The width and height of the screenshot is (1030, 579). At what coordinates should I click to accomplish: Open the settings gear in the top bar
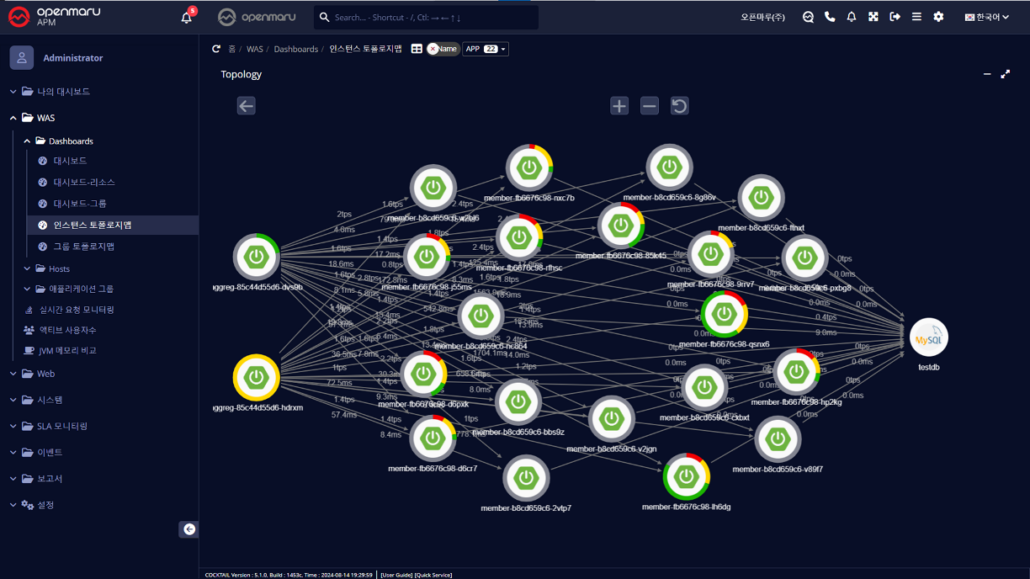[x=938, y=16]
